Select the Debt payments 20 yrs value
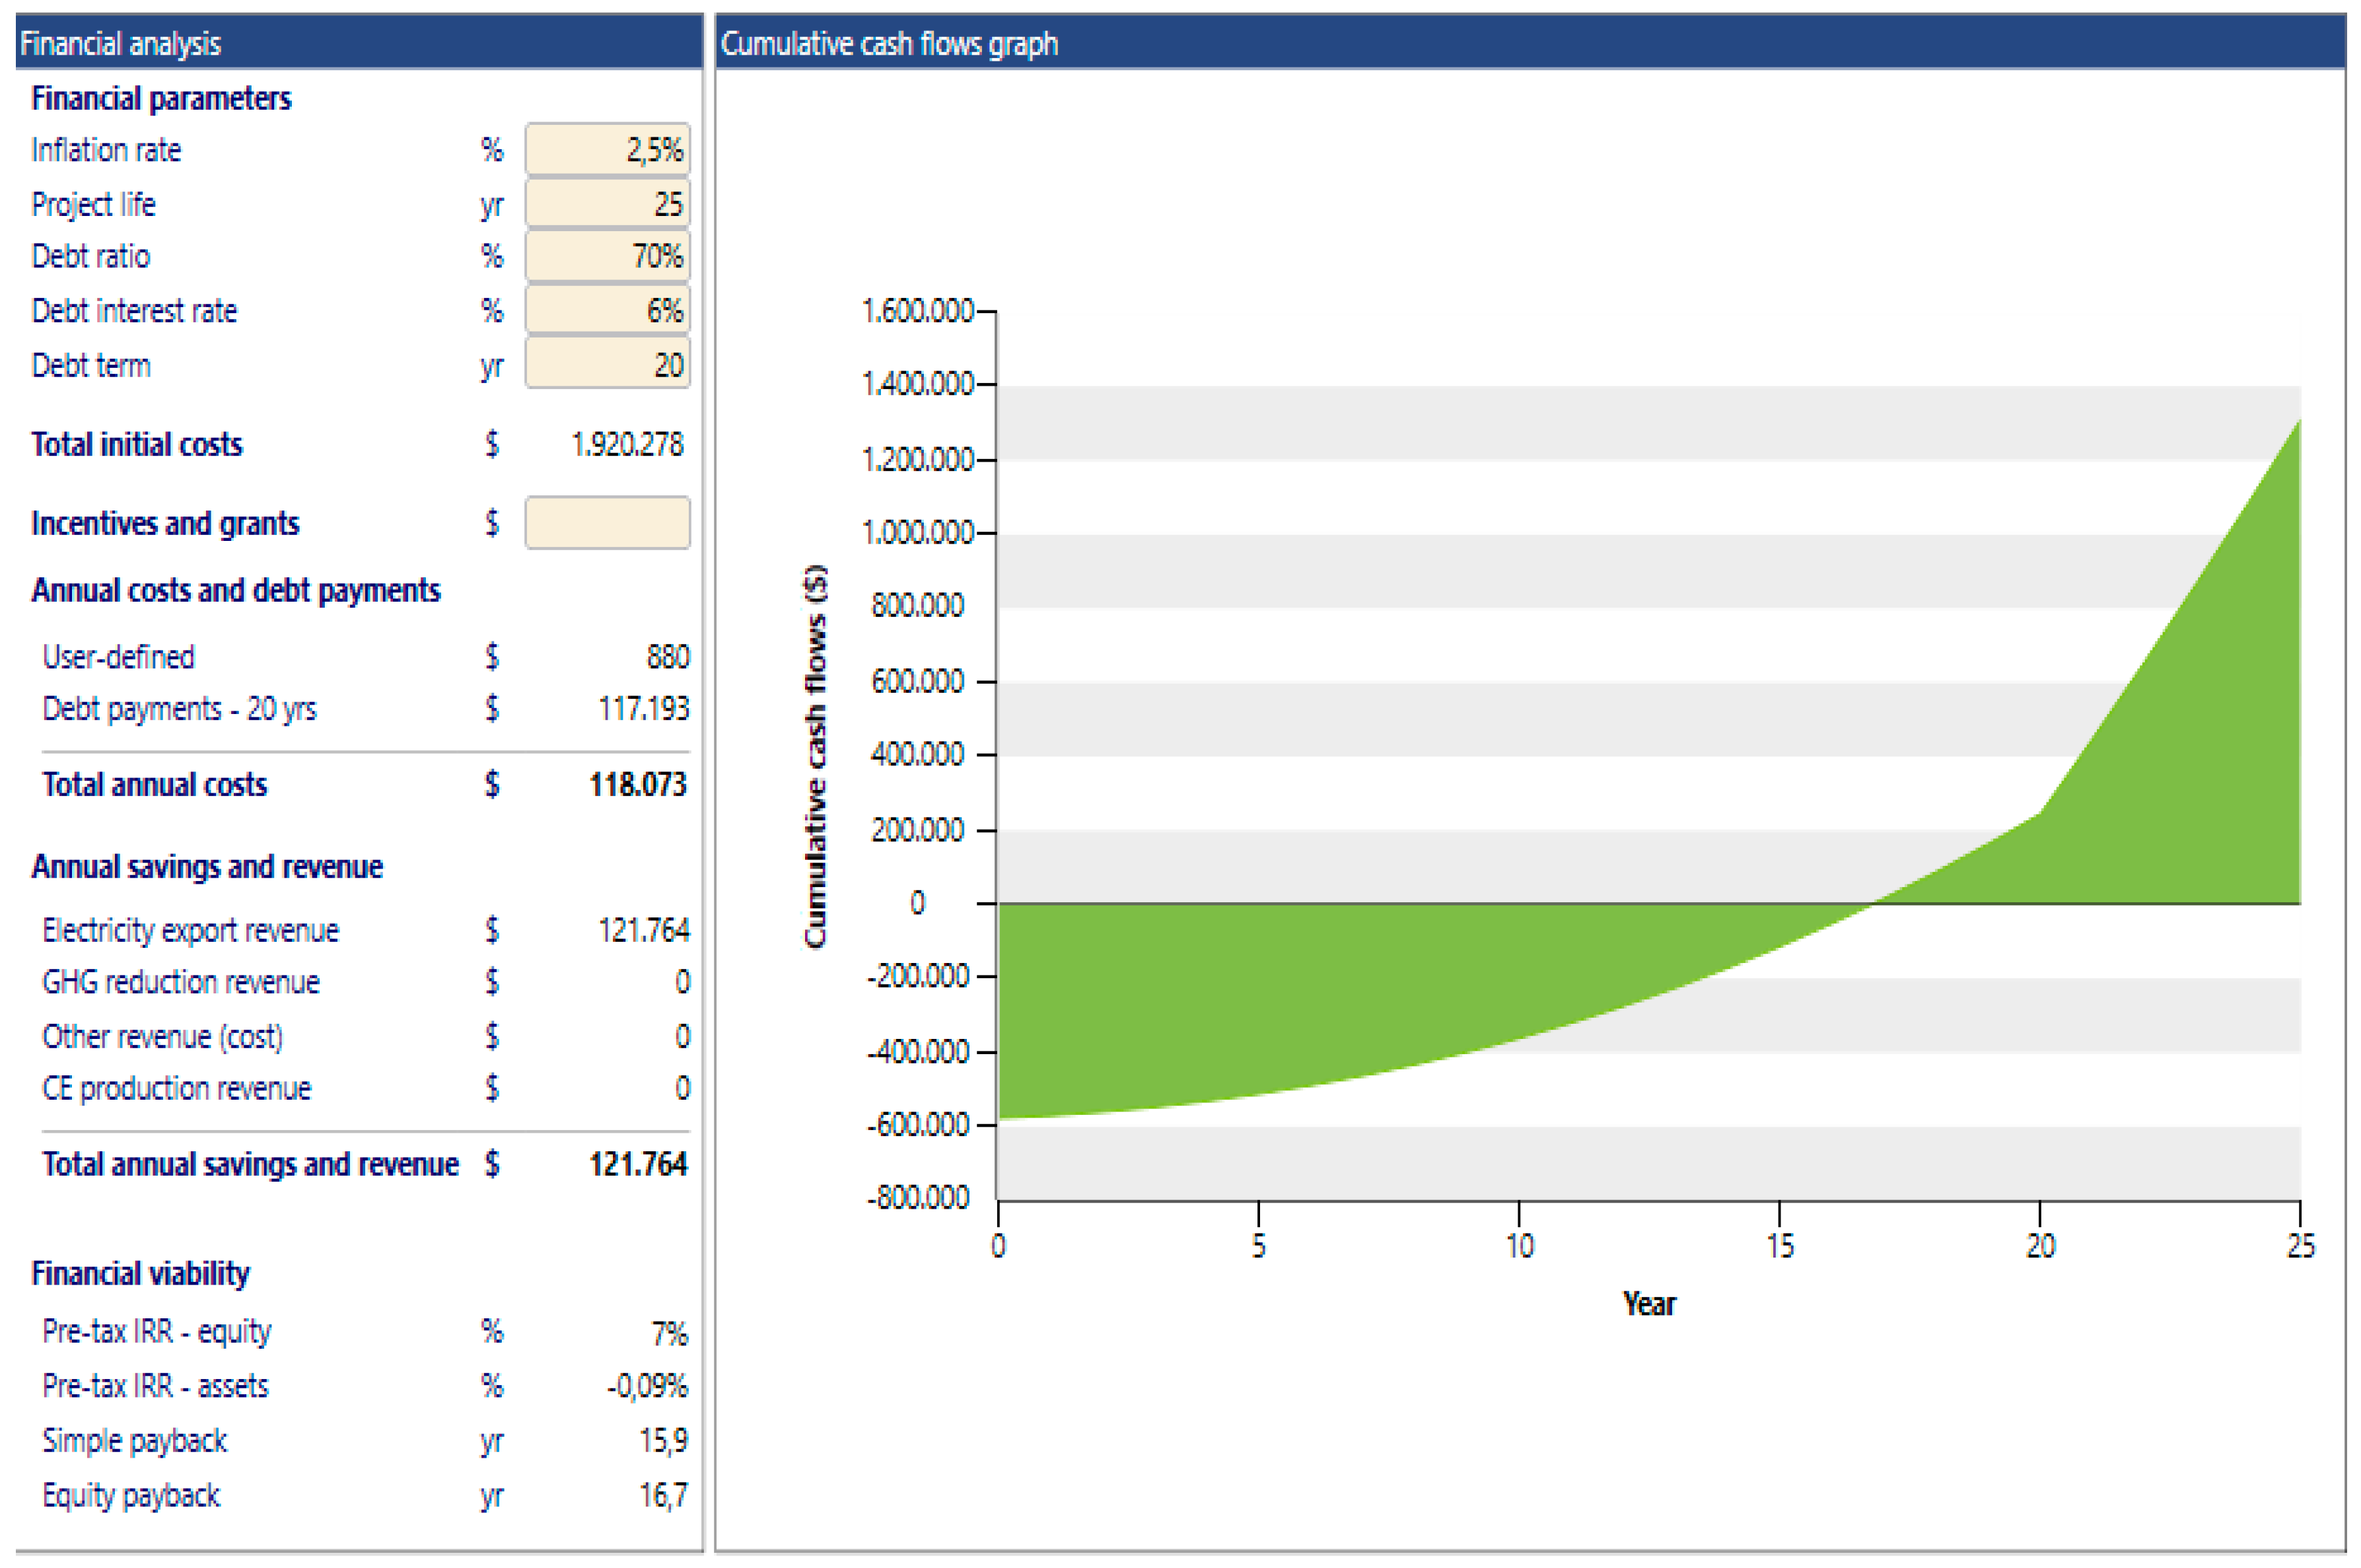 pyautogui.click(x=643, y=709)
